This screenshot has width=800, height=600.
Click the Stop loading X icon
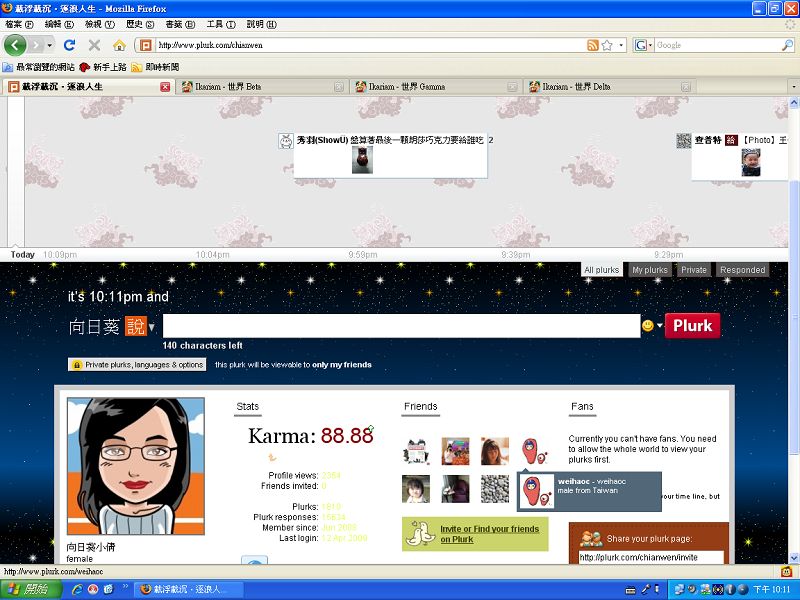pyautogui.click(x=94, y=45)
